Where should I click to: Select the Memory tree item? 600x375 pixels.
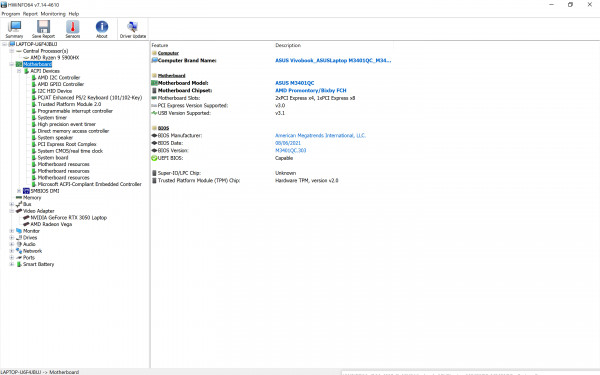pyautogui.click(x=32, y=198)
